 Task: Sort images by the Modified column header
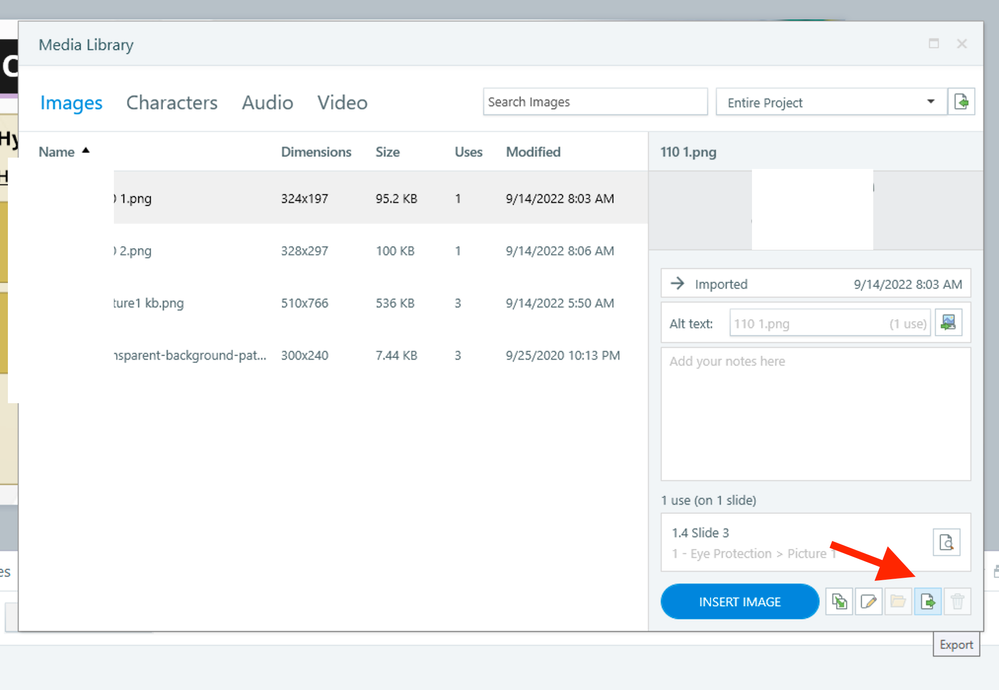point(533,152)
